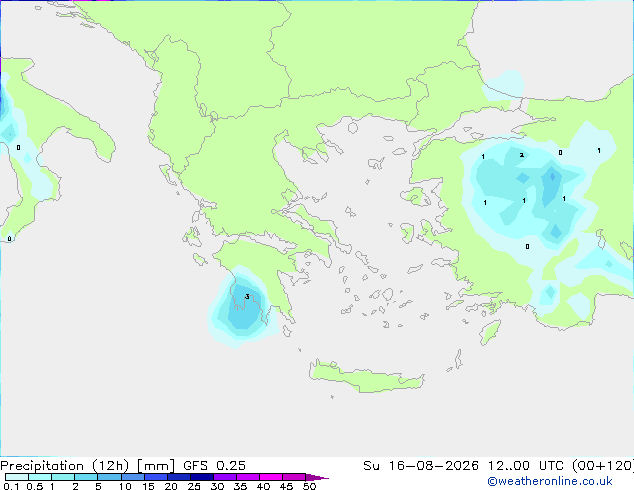The width and height of the screenshot is (634, 490).
Task: Click the '0.5' legend scale label
Action: [x=35, y=486]
